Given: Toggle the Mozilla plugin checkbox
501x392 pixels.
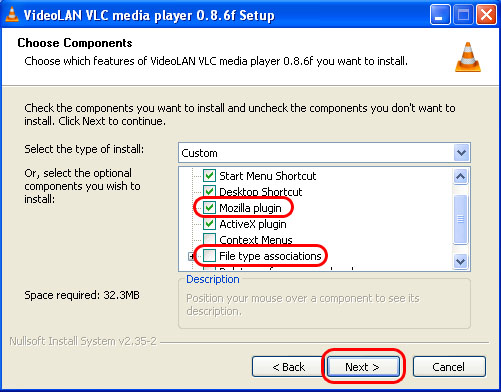Looking at the screenshot, I should [x=209, y=208].
